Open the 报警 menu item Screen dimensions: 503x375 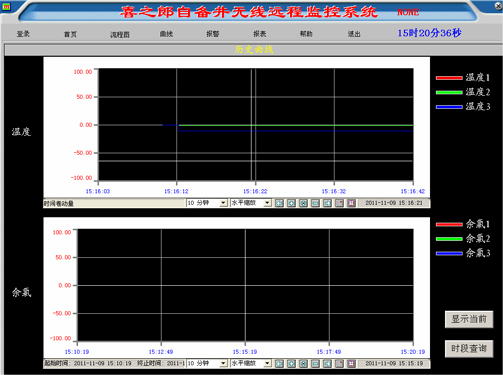tap(213, 34)
